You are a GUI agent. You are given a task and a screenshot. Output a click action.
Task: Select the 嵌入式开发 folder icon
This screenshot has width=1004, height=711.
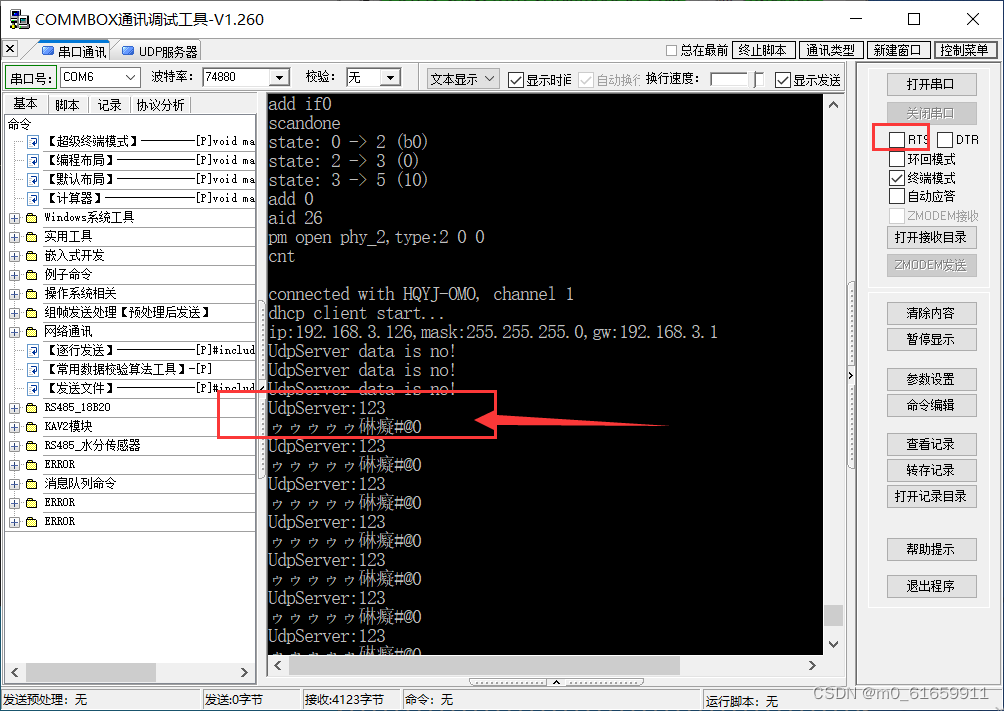point(31,256)
